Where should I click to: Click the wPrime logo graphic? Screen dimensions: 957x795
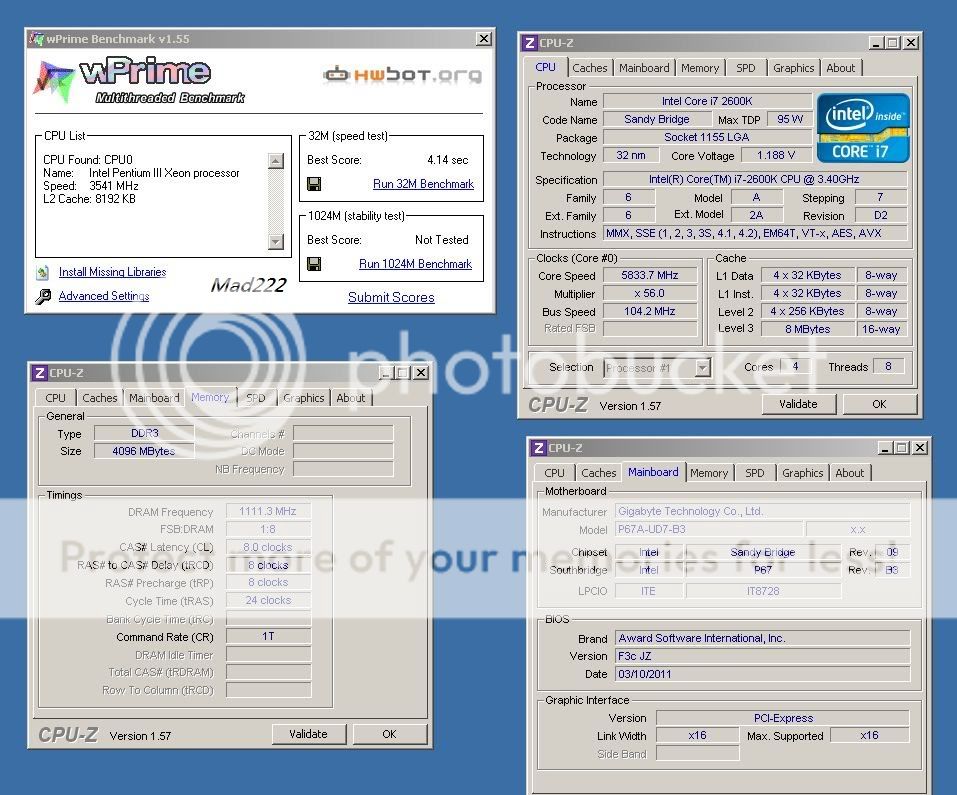click(x=139, y=81)
